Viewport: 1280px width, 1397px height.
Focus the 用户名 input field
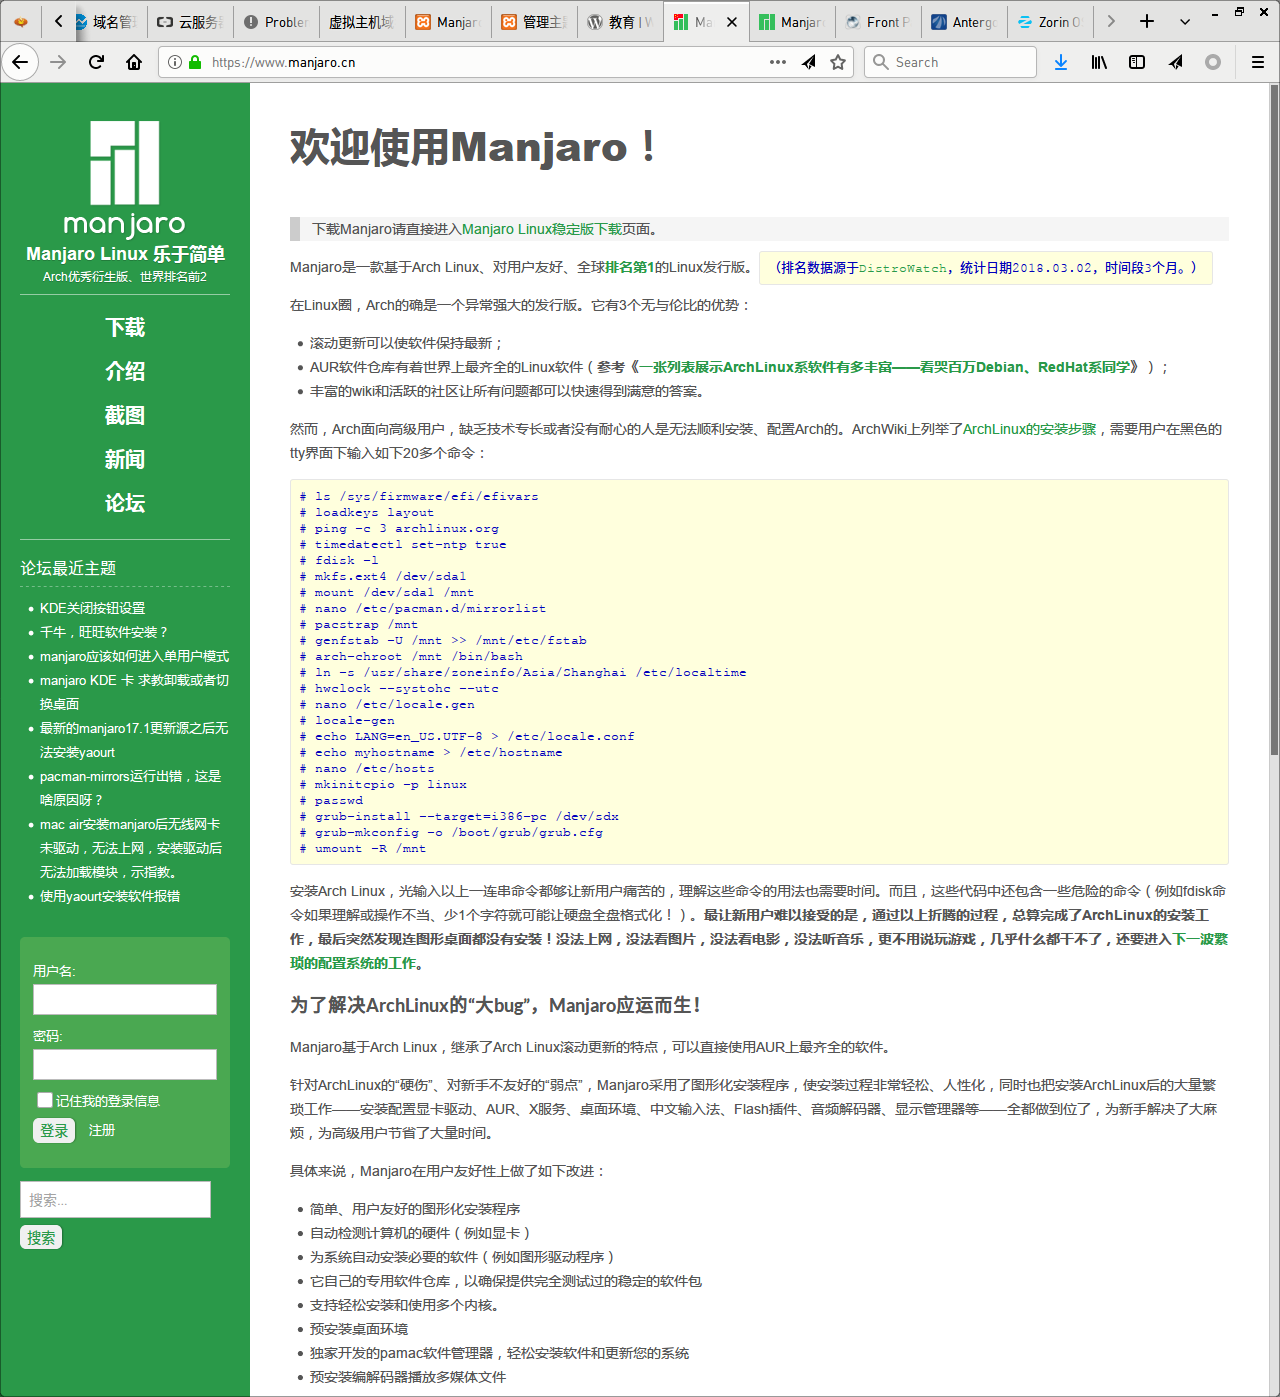125,999
